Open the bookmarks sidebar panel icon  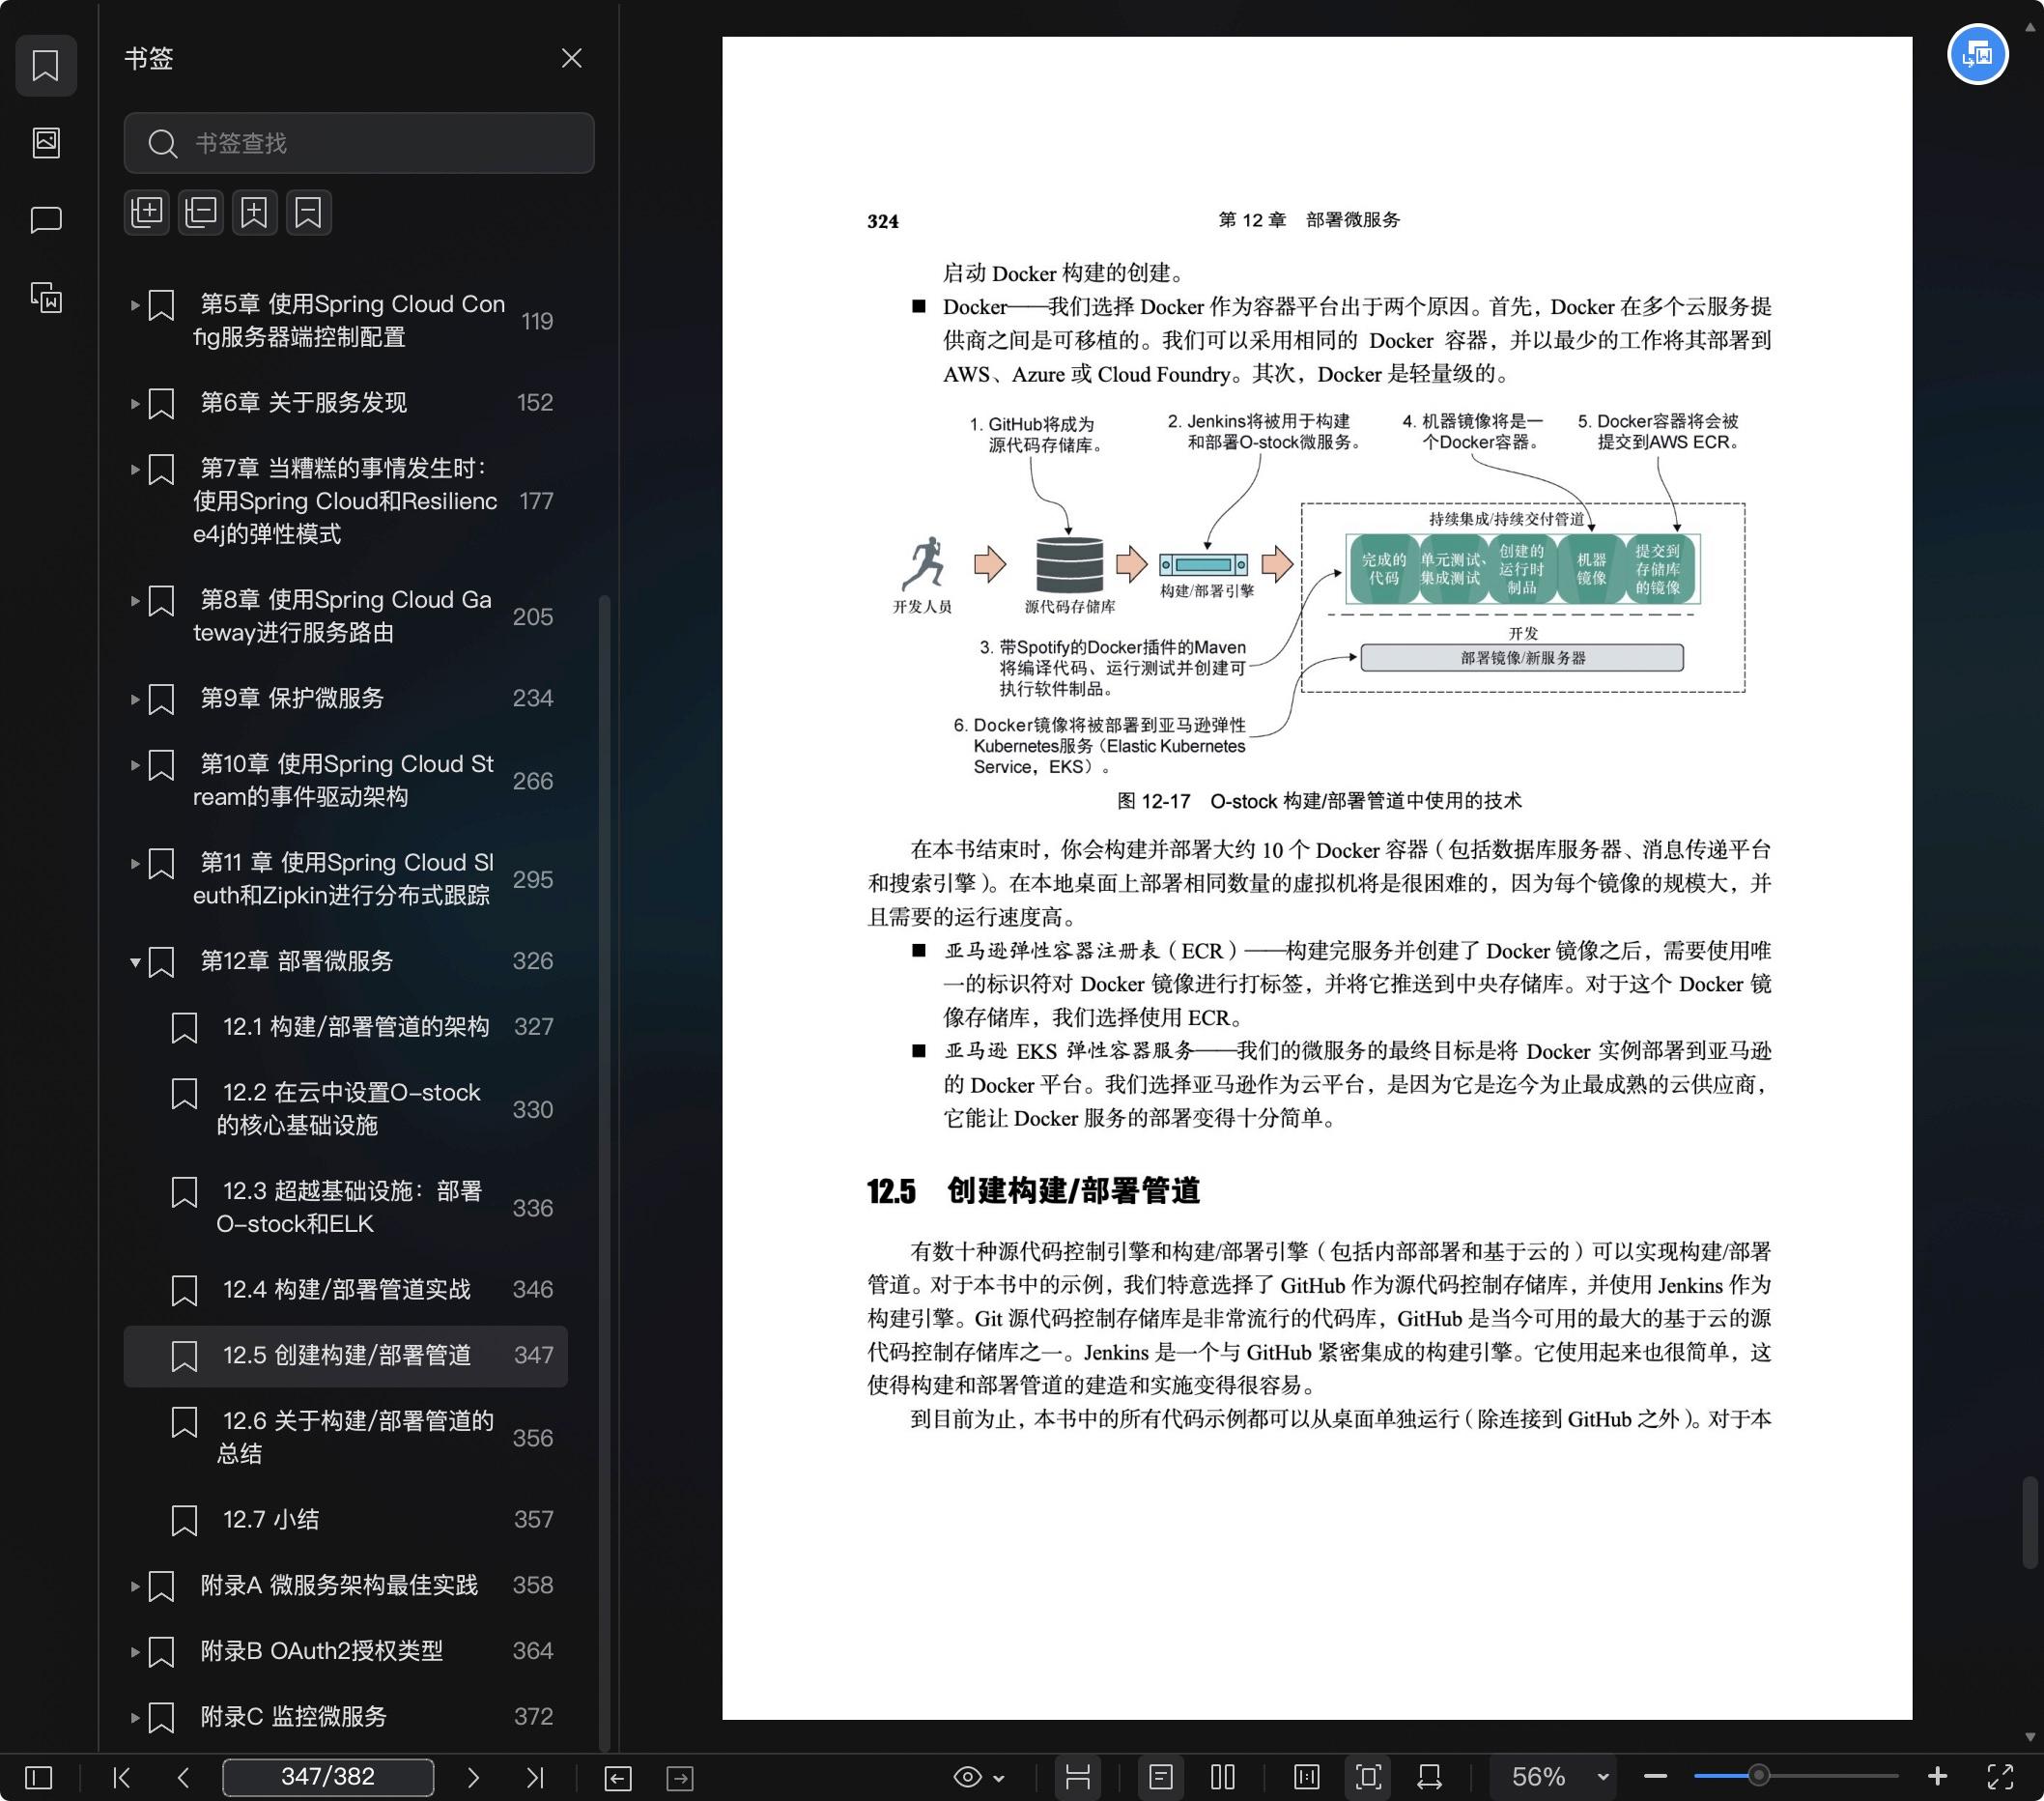(46, 66)
